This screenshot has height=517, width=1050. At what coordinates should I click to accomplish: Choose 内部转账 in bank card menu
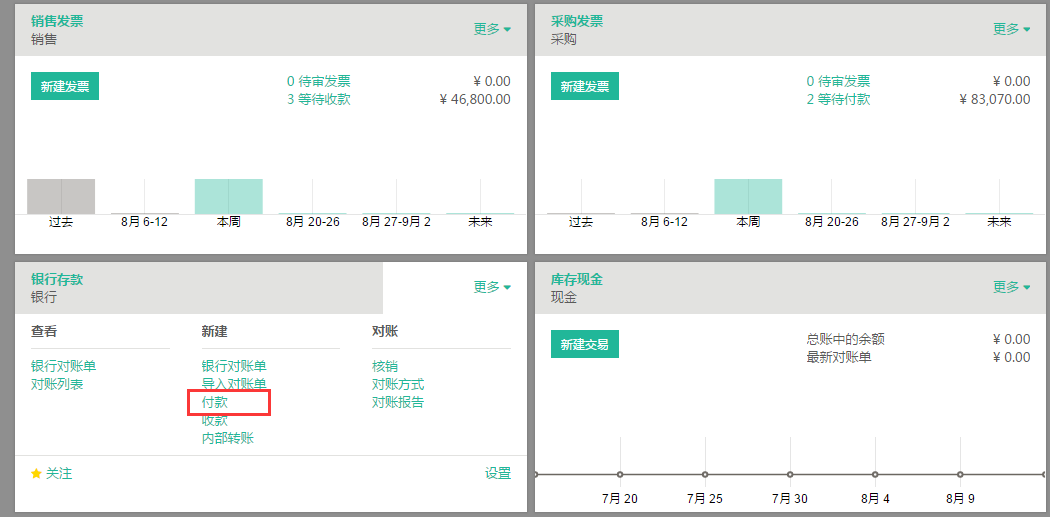pos(228,439)
